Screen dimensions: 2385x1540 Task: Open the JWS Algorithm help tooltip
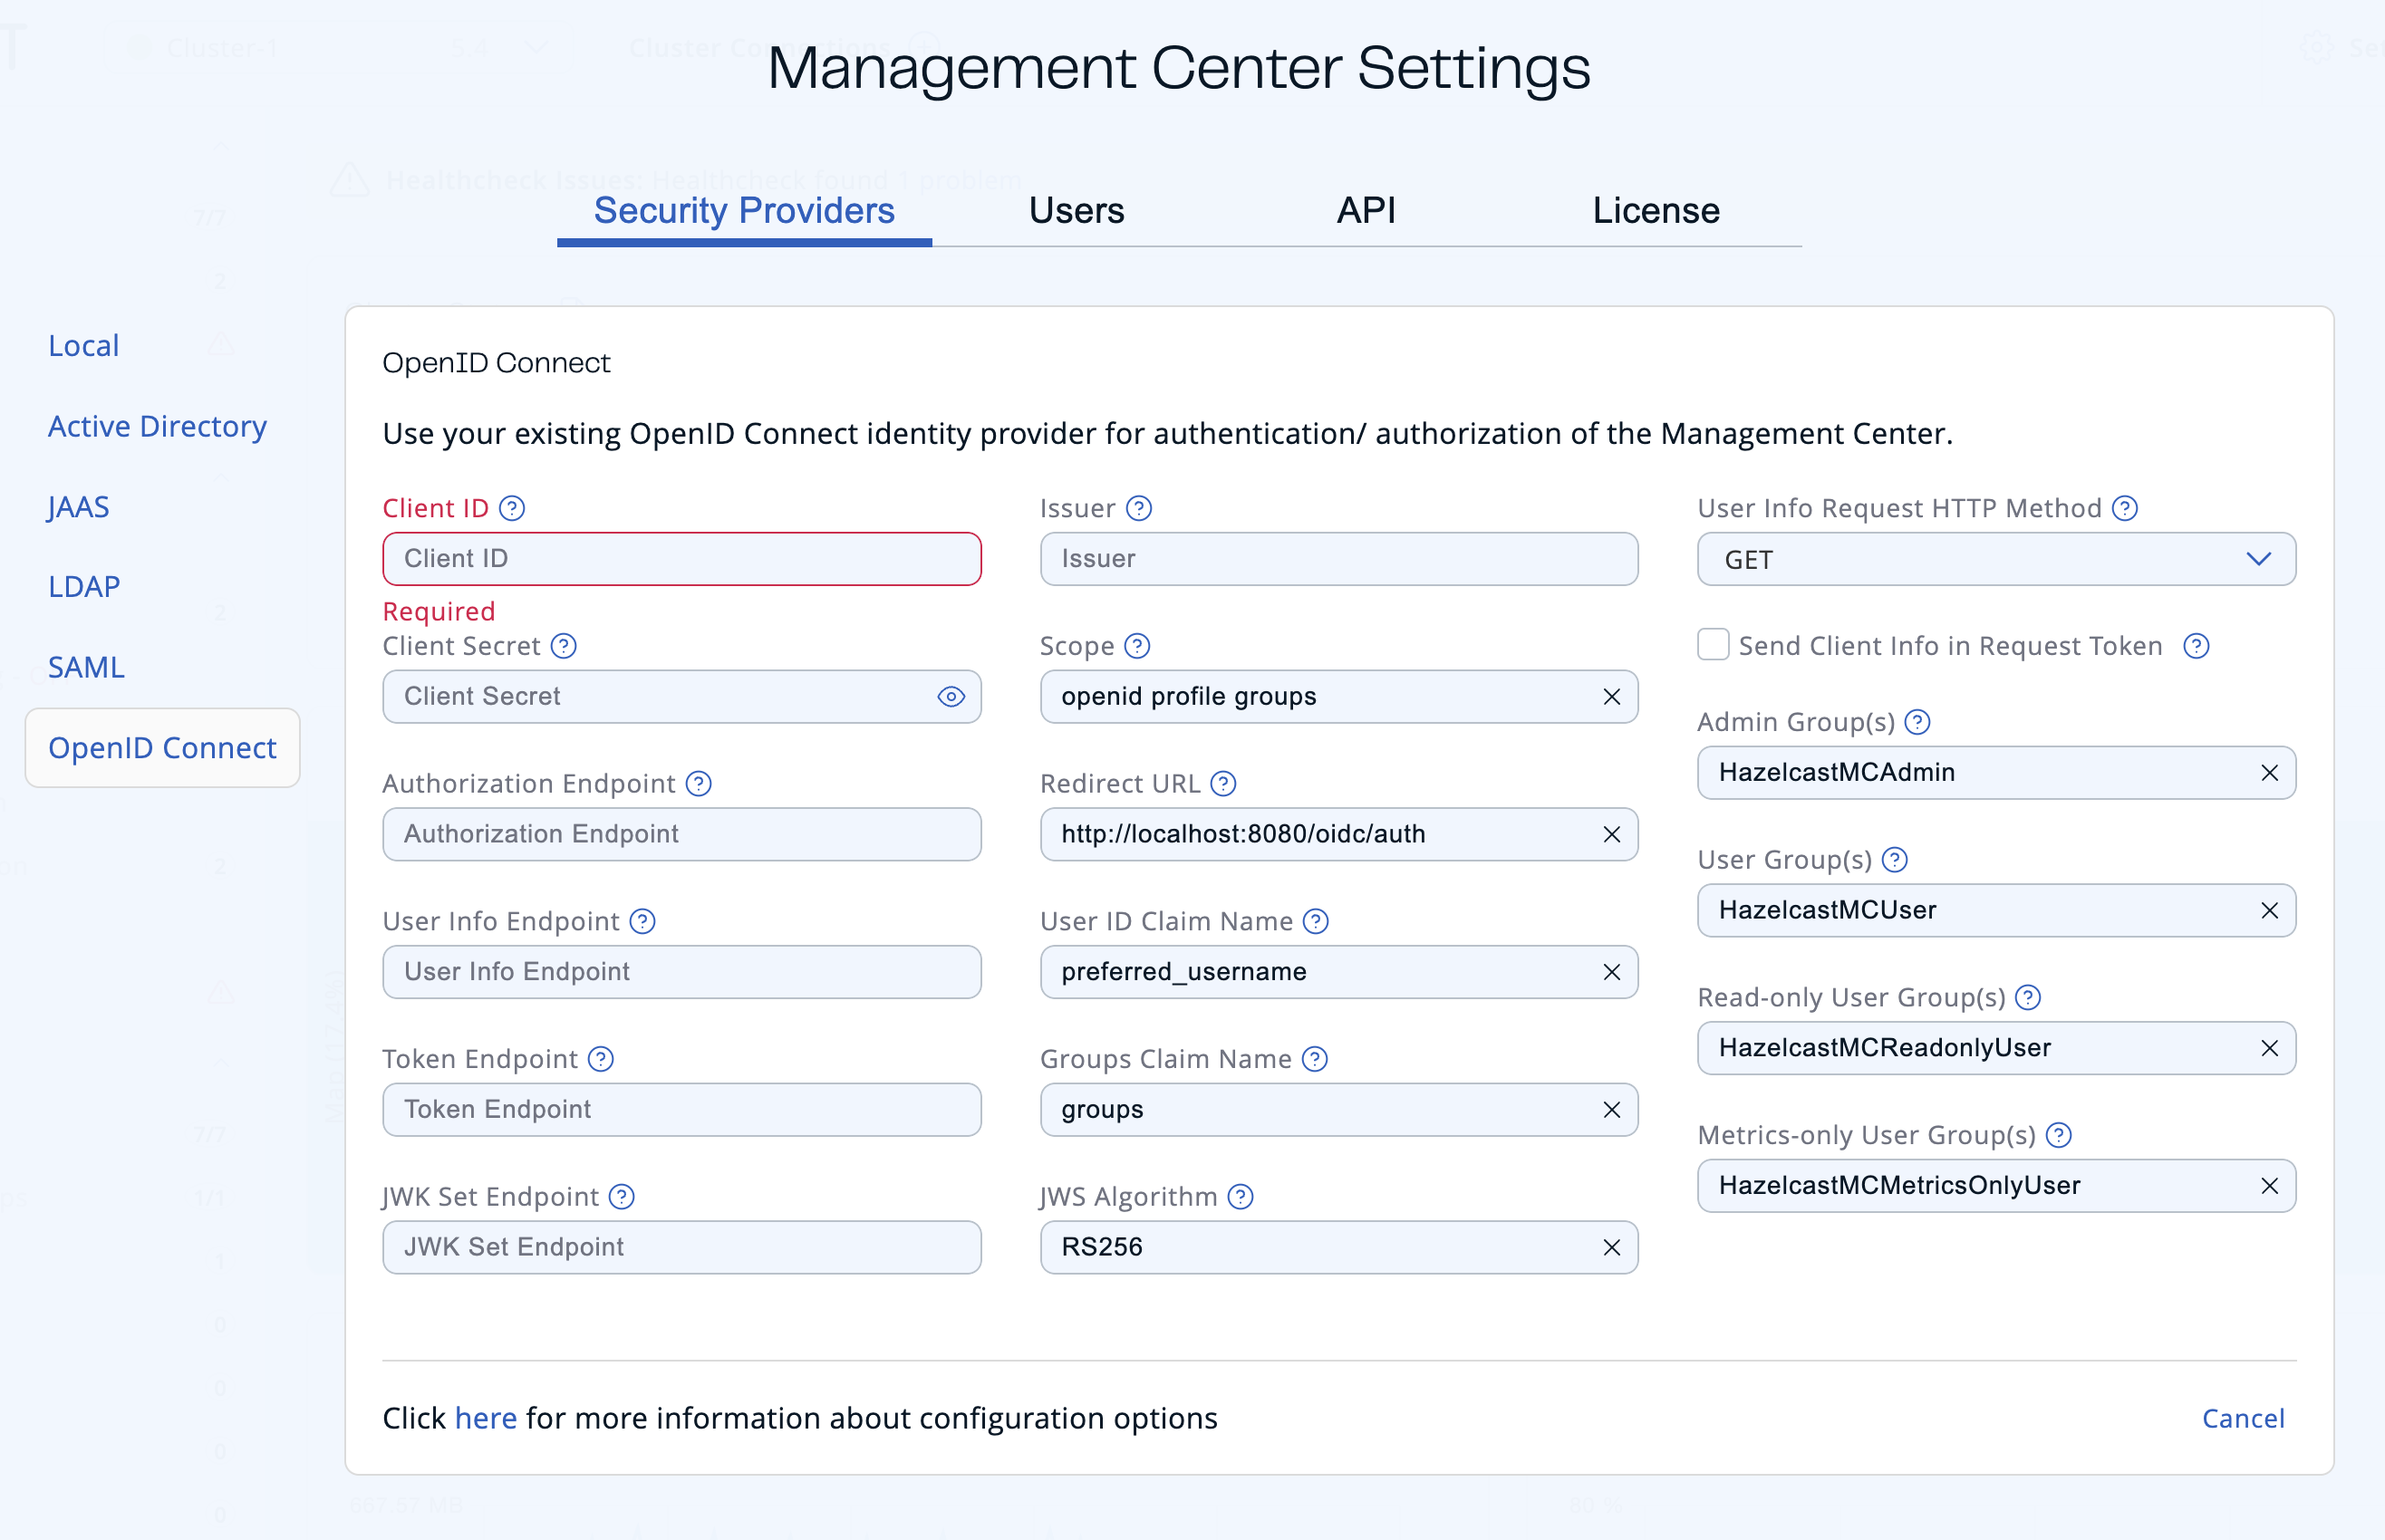click(1240, 1196)
